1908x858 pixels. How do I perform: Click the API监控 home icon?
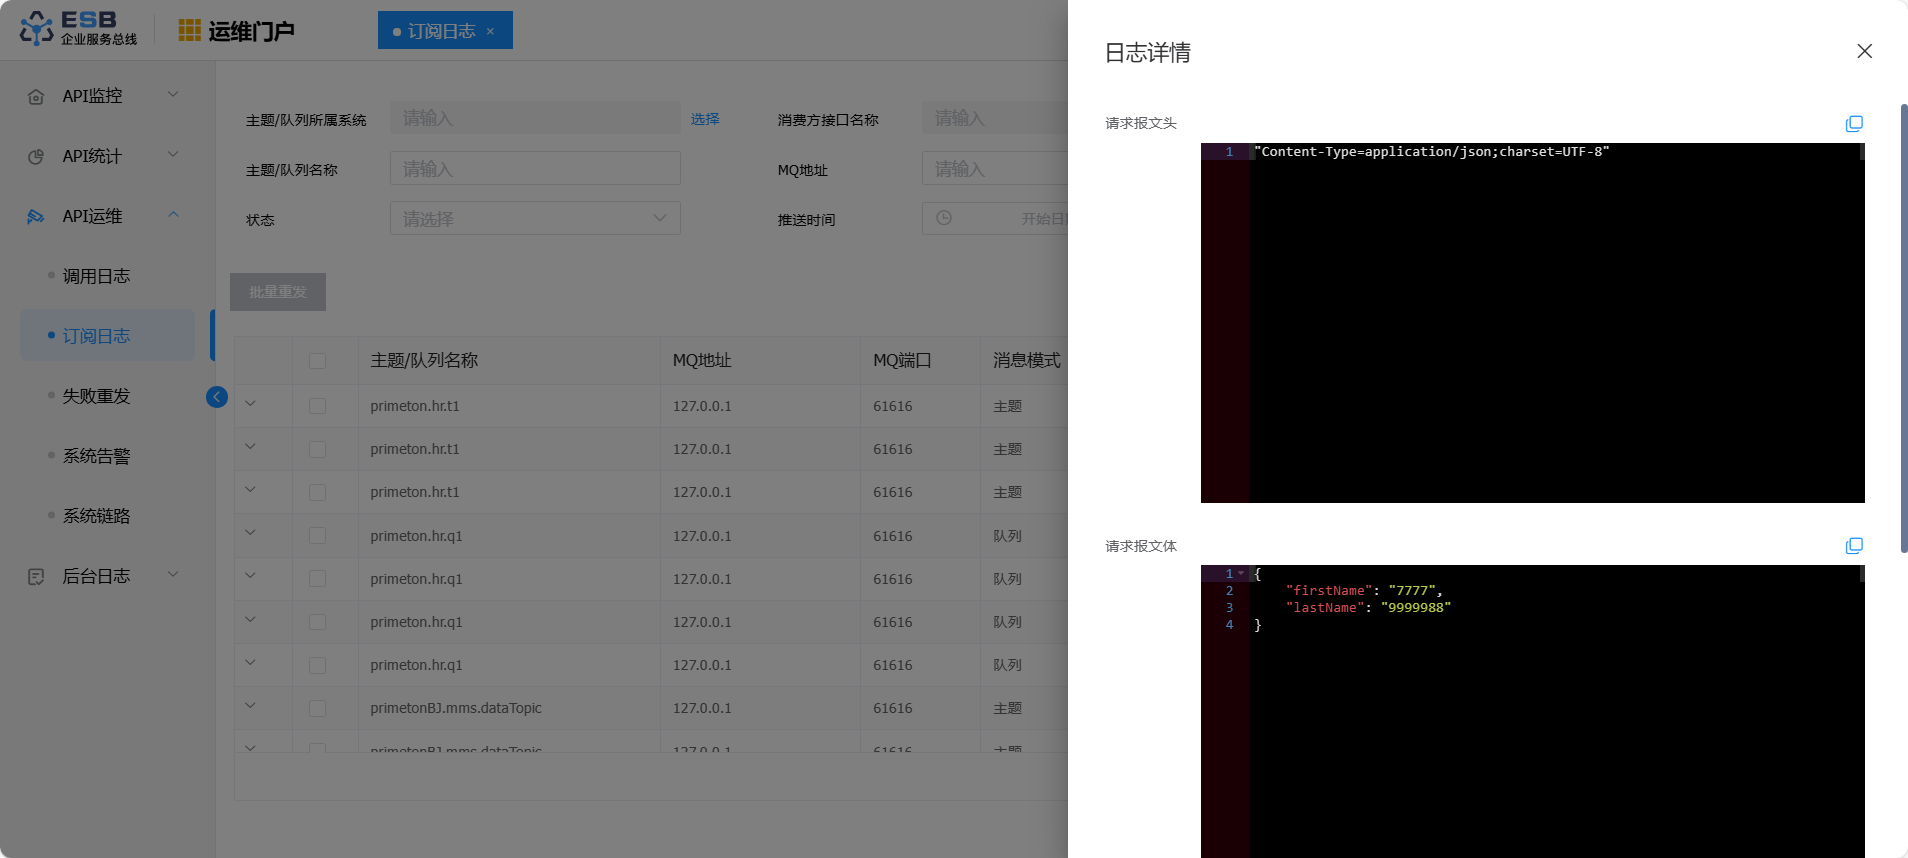pyautogui.click(x=36, y=97)
